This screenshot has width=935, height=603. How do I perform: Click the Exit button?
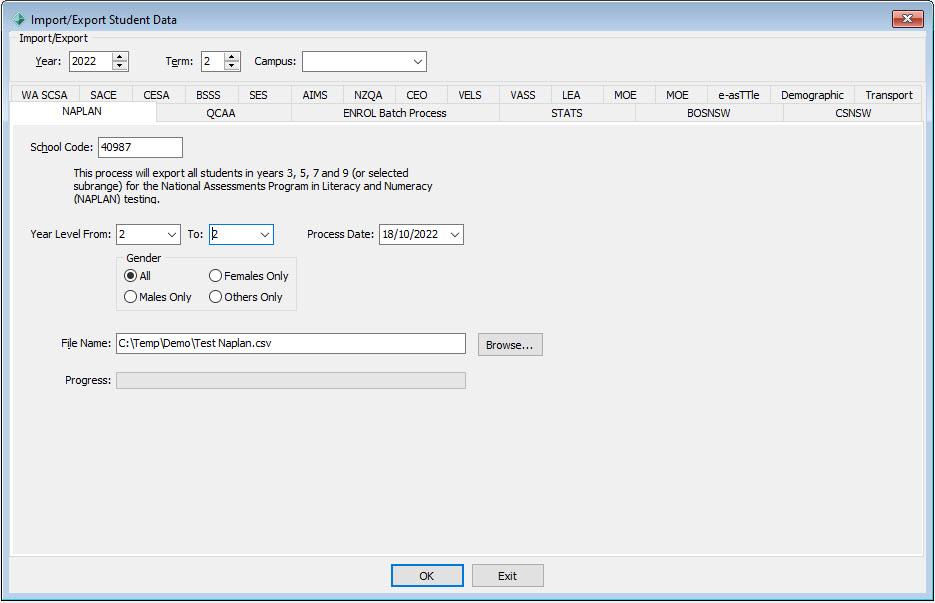[507, 576]
